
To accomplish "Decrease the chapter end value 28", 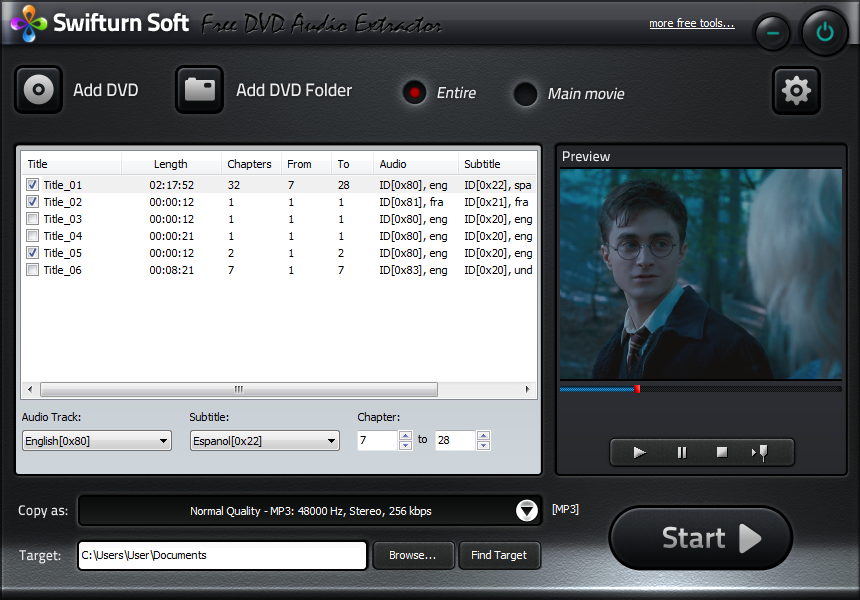I will pos(483,445).
